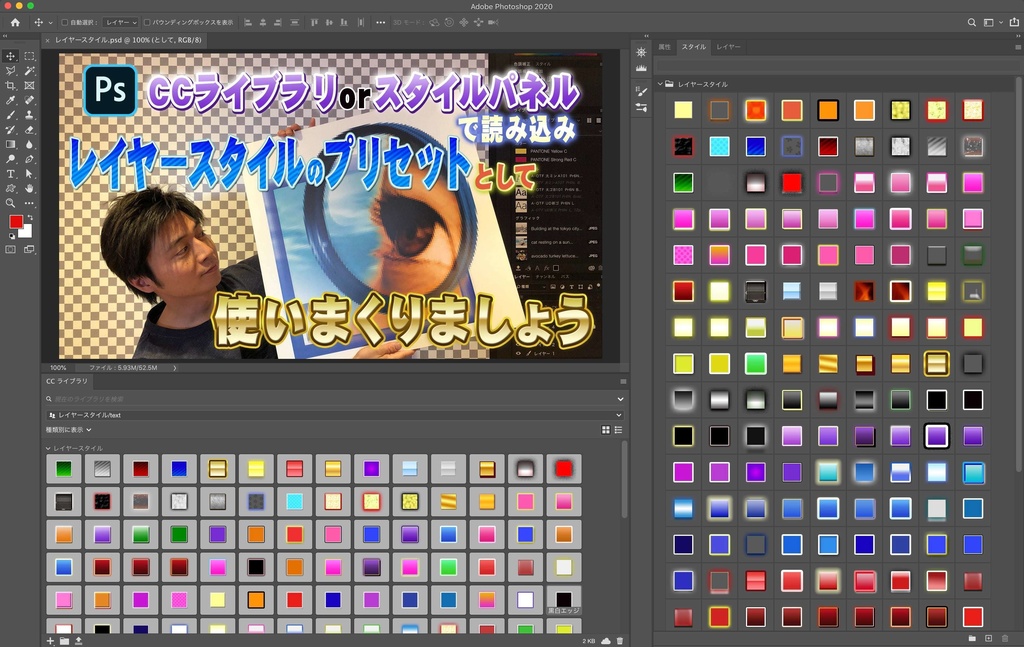
Task: Select the Type tool
Action: (x=11, y=174)
